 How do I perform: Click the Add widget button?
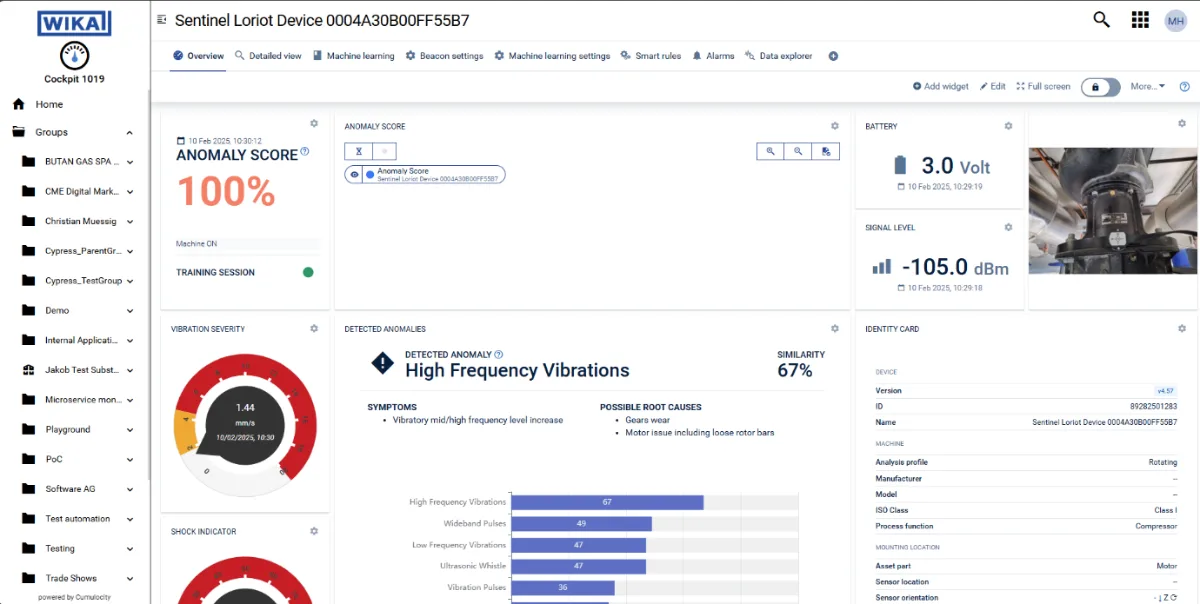[941, 87]
